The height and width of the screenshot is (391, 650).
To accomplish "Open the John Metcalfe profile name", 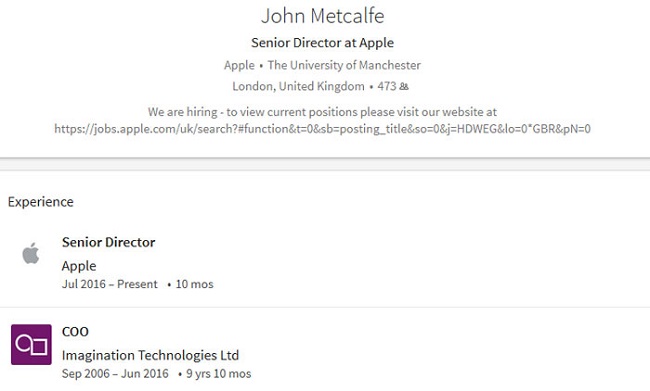I will click(x=323, y=16).
